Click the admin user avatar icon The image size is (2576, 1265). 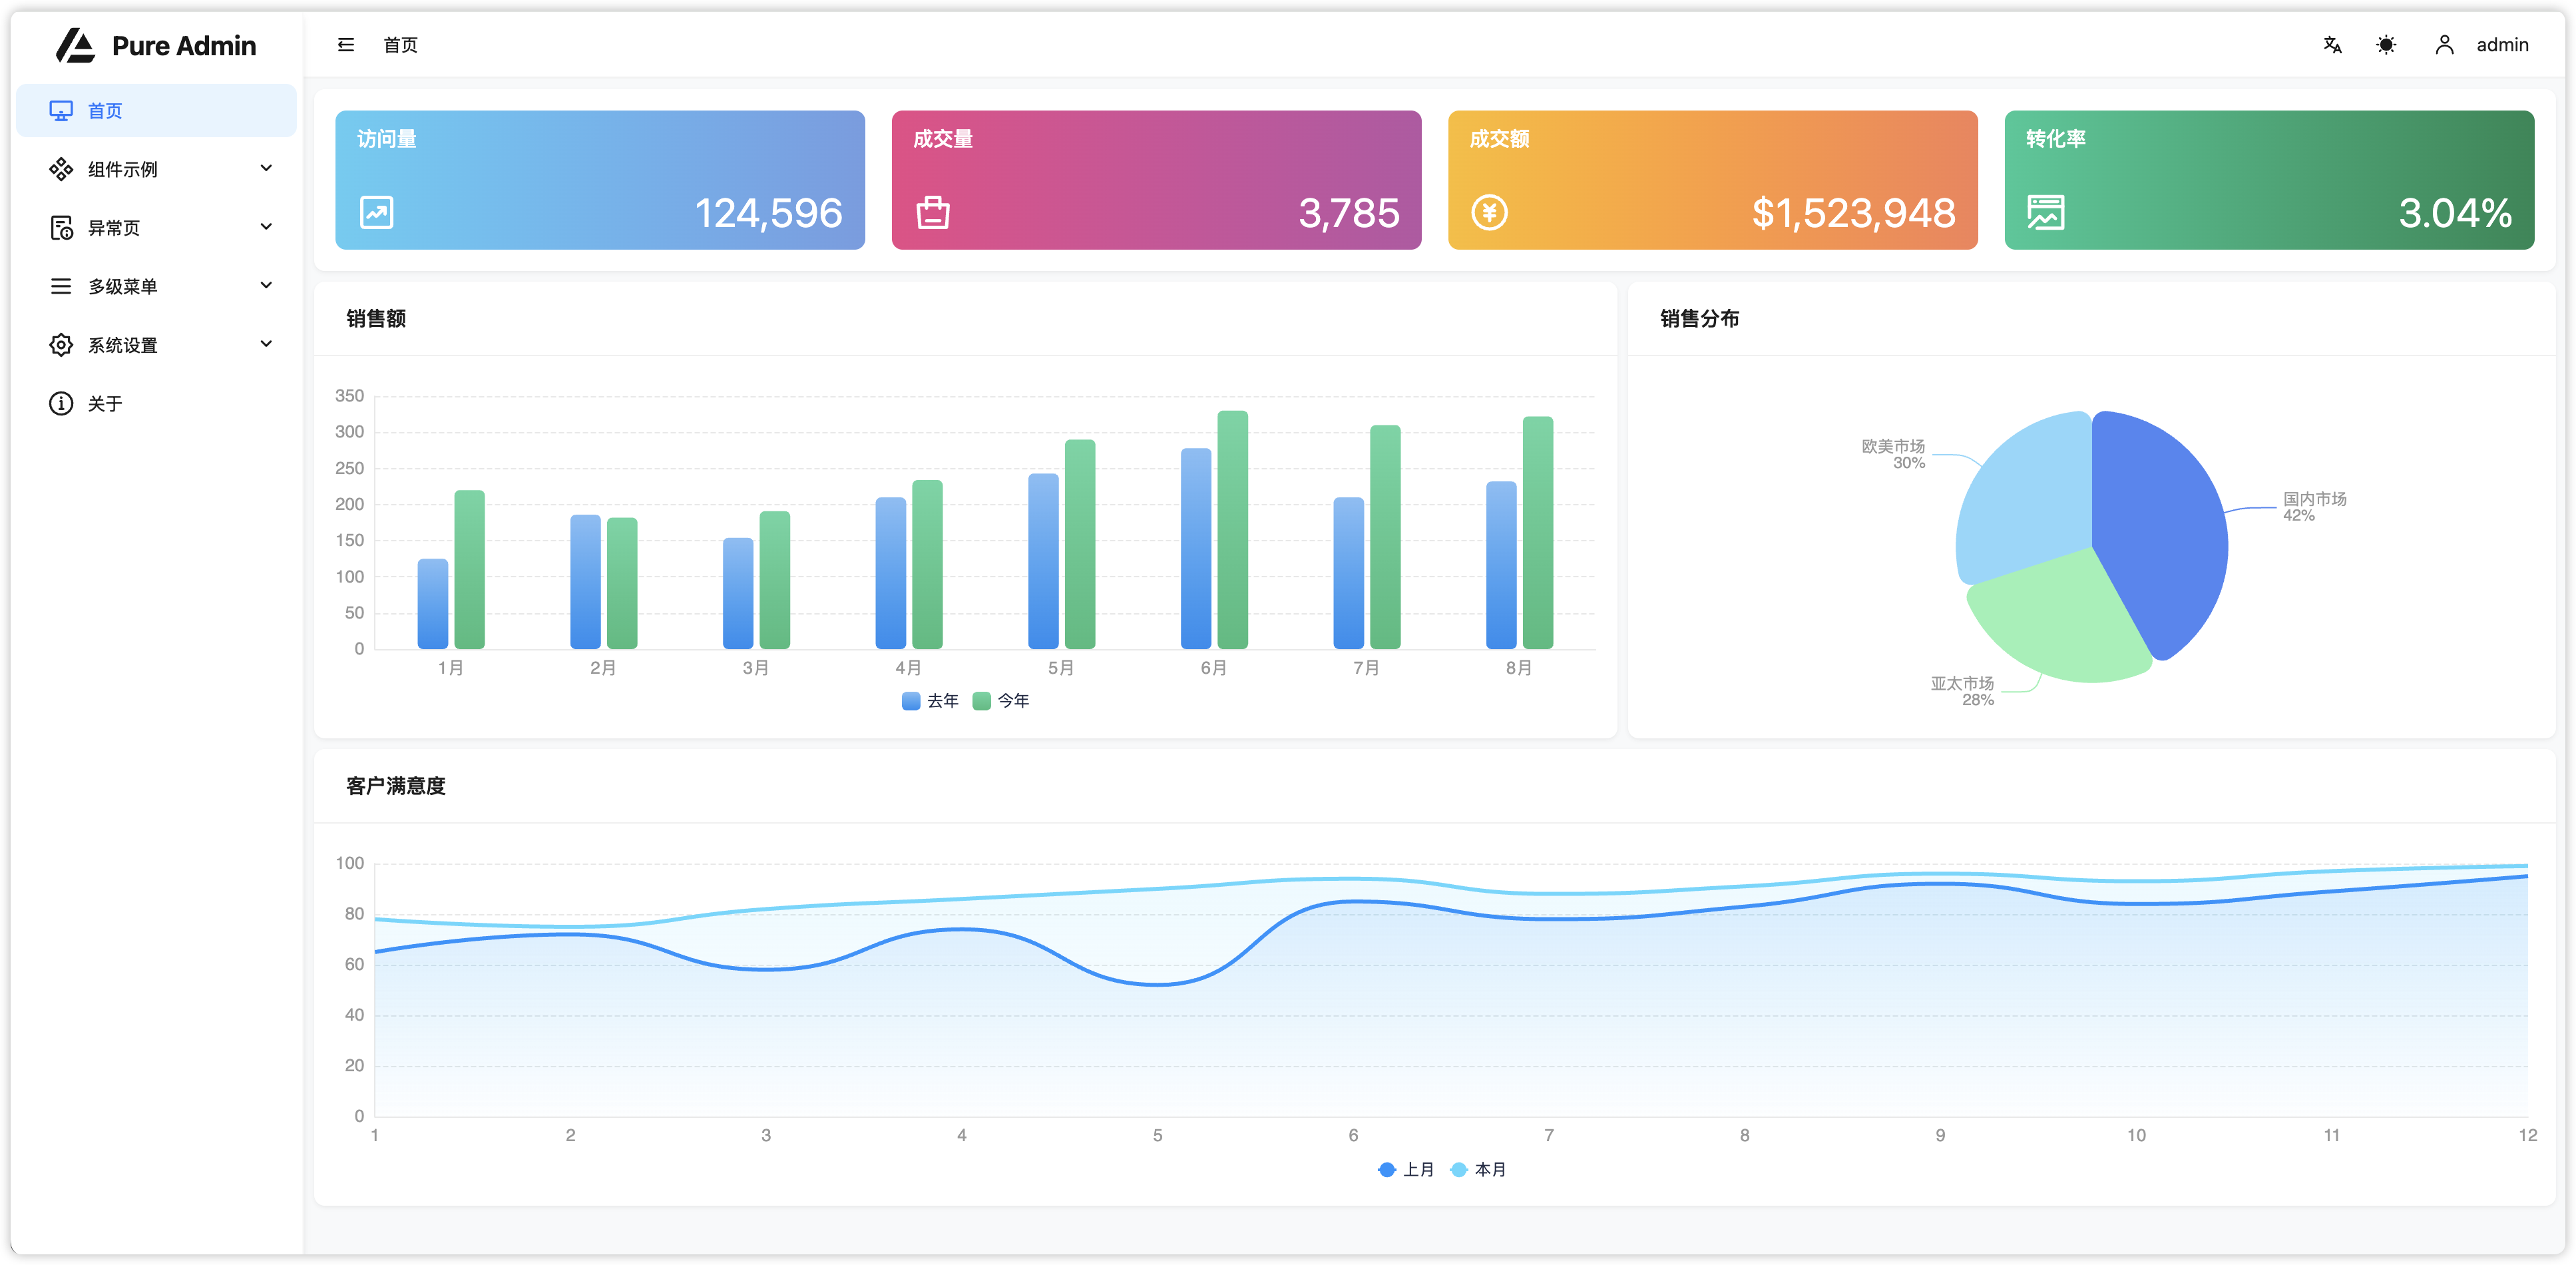[x=2444, y=45]
